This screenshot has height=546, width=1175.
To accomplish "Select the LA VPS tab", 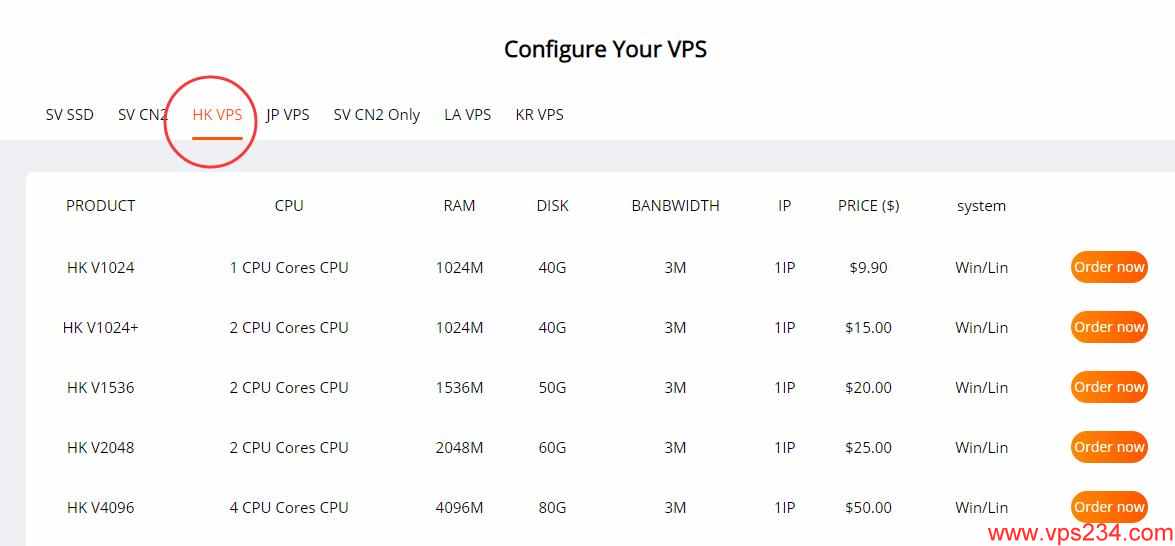I will (x=468, y=115).
